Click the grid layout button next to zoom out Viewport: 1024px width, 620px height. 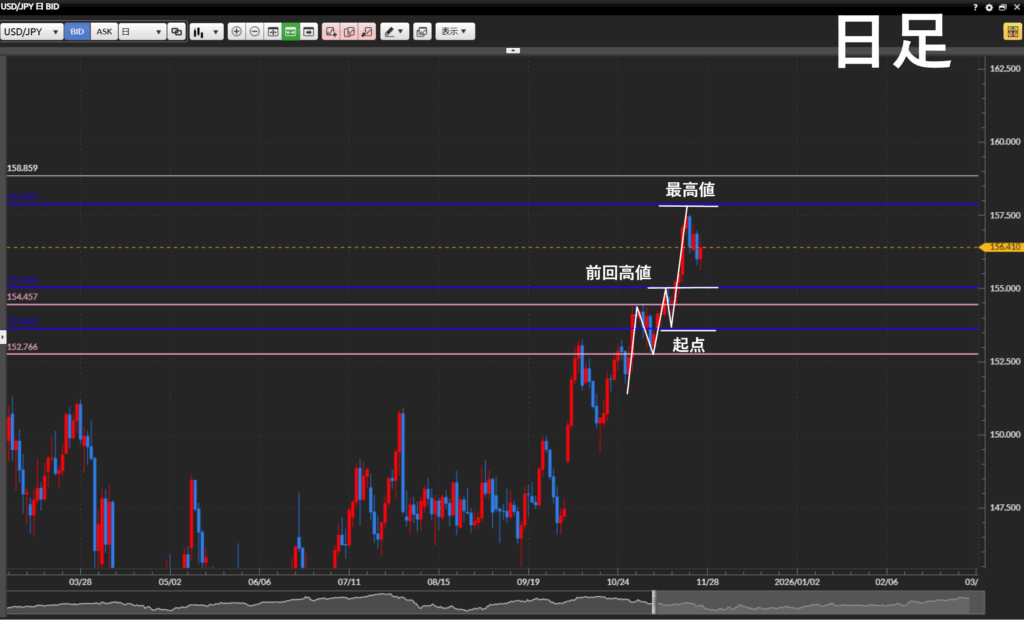tap(273, 31)
